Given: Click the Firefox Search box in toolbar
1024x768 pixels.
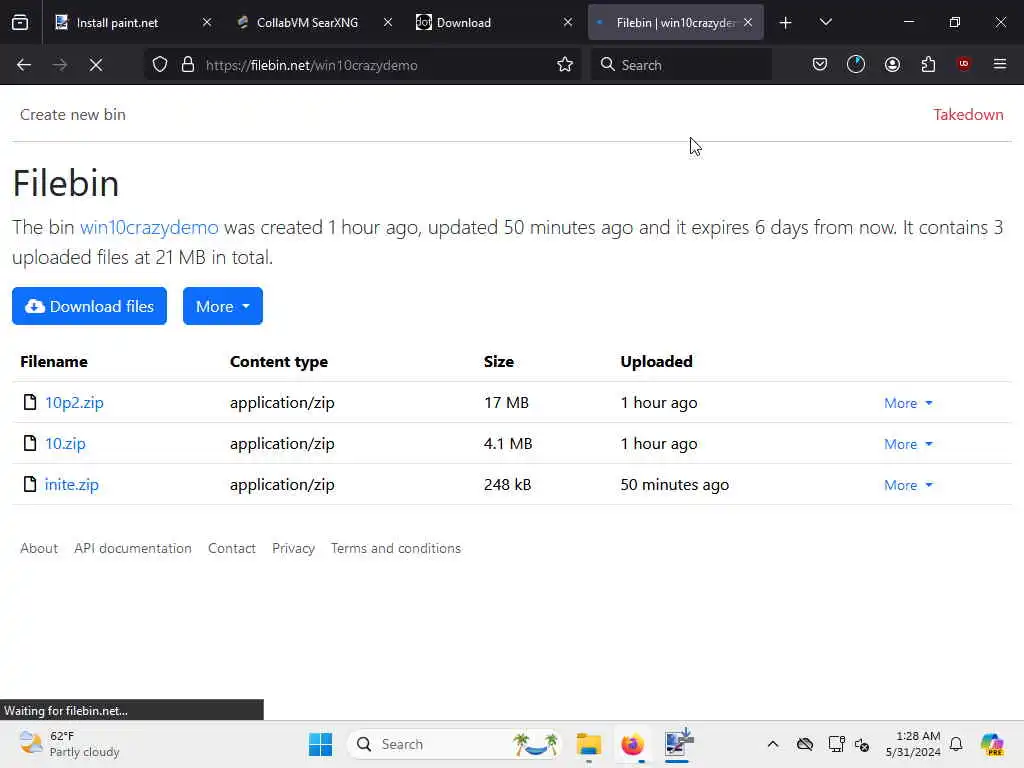Looking at the screenshot, I should pos(681,65).
